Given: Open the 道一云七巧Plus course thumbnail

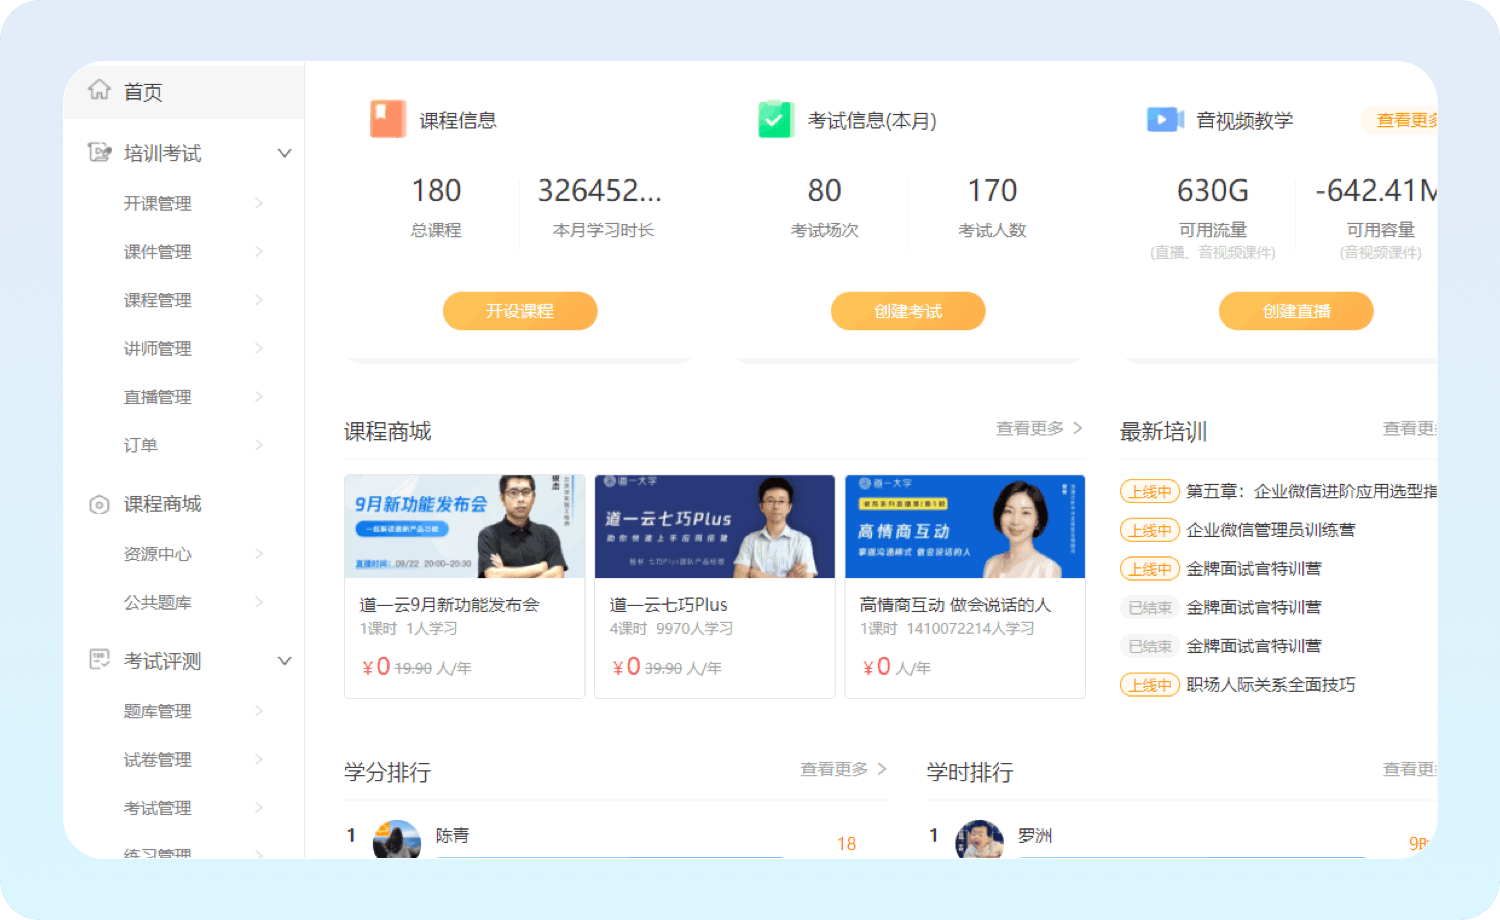Looking at the screenshot, I should click(x=714, y=527).
